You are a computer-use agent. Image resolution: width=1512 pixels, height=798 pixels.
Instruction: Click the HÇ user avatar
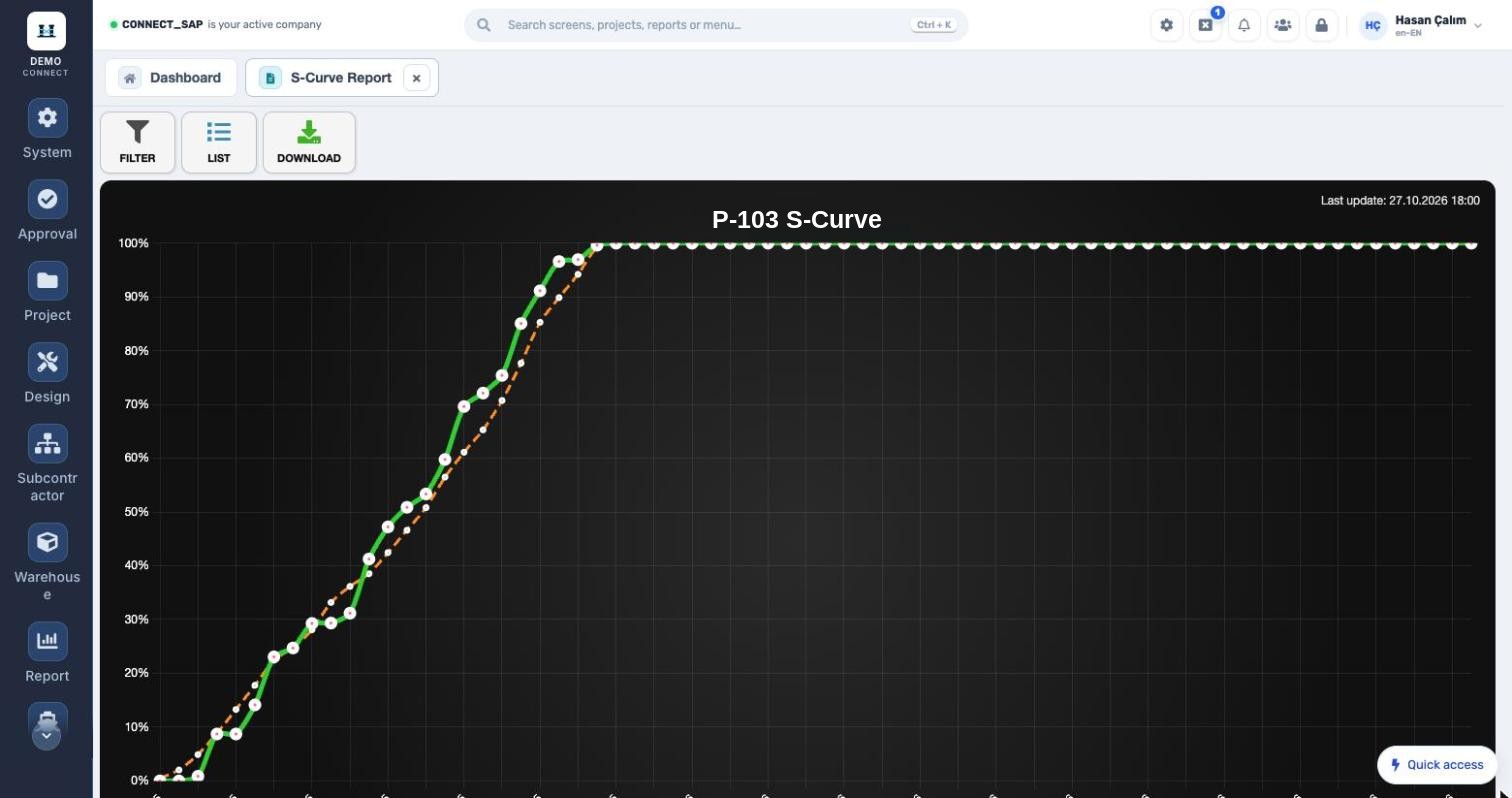1373,26
